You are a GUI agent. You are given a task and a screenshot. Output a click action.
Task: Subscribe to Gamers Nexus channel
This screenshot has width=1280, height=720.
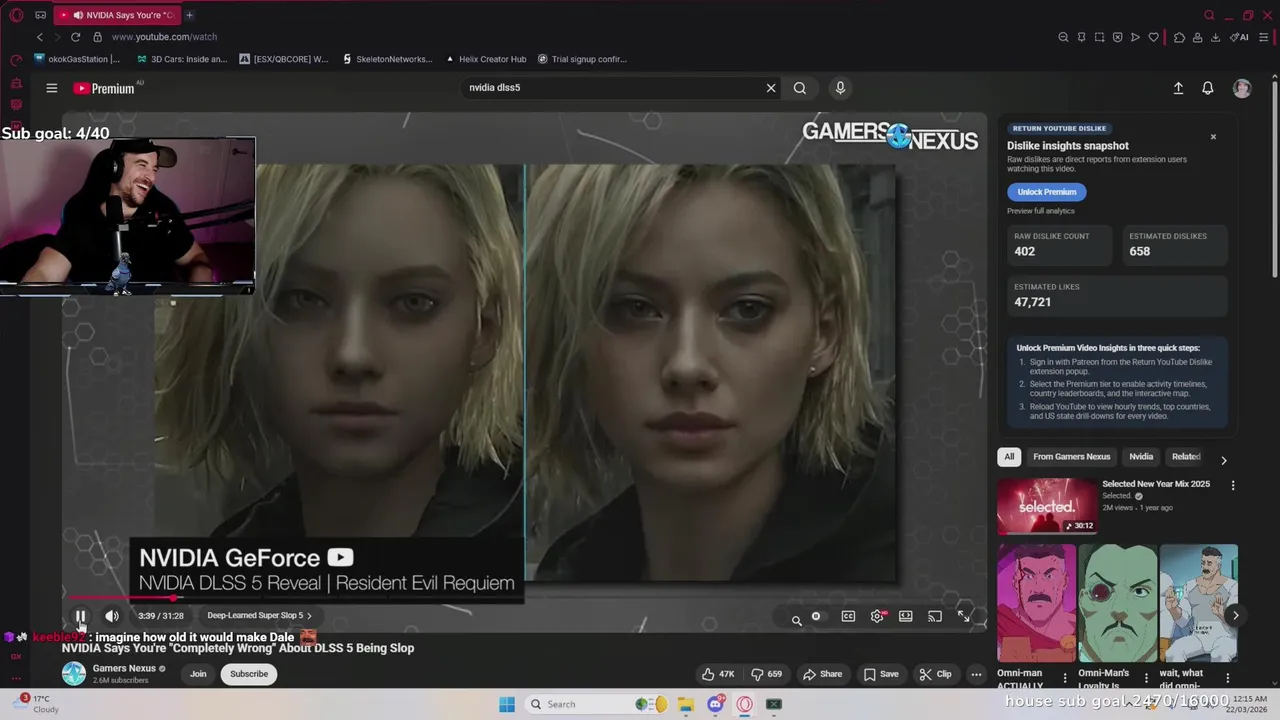(249, 674)
